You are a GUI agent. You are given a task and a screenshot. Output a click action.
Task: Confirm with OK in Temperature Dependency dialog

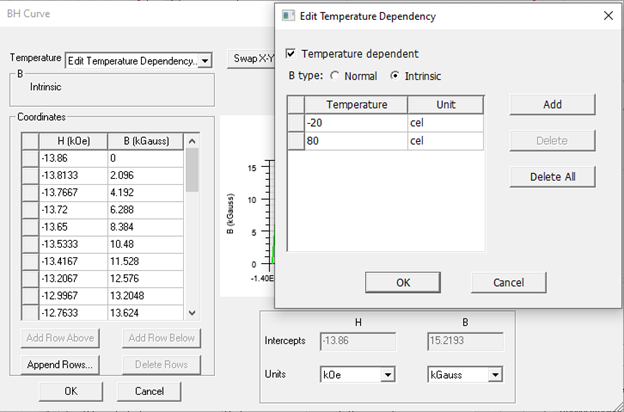pos(403,283)
